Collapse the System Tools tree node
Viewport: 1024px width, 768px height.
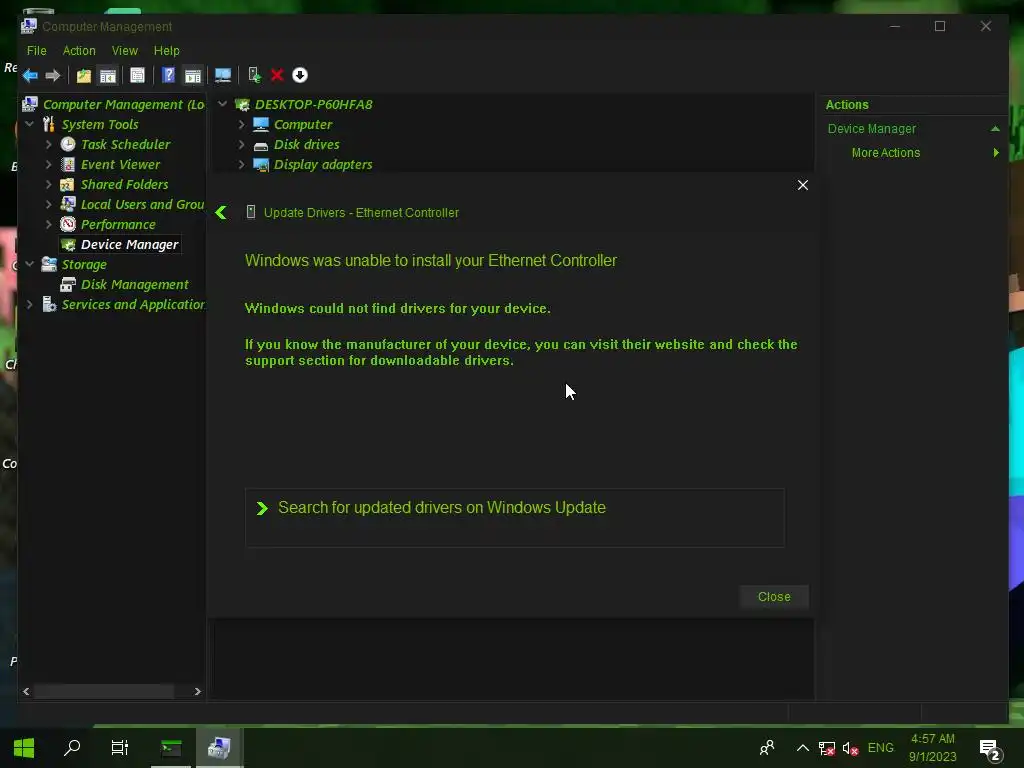click(29, 123)
